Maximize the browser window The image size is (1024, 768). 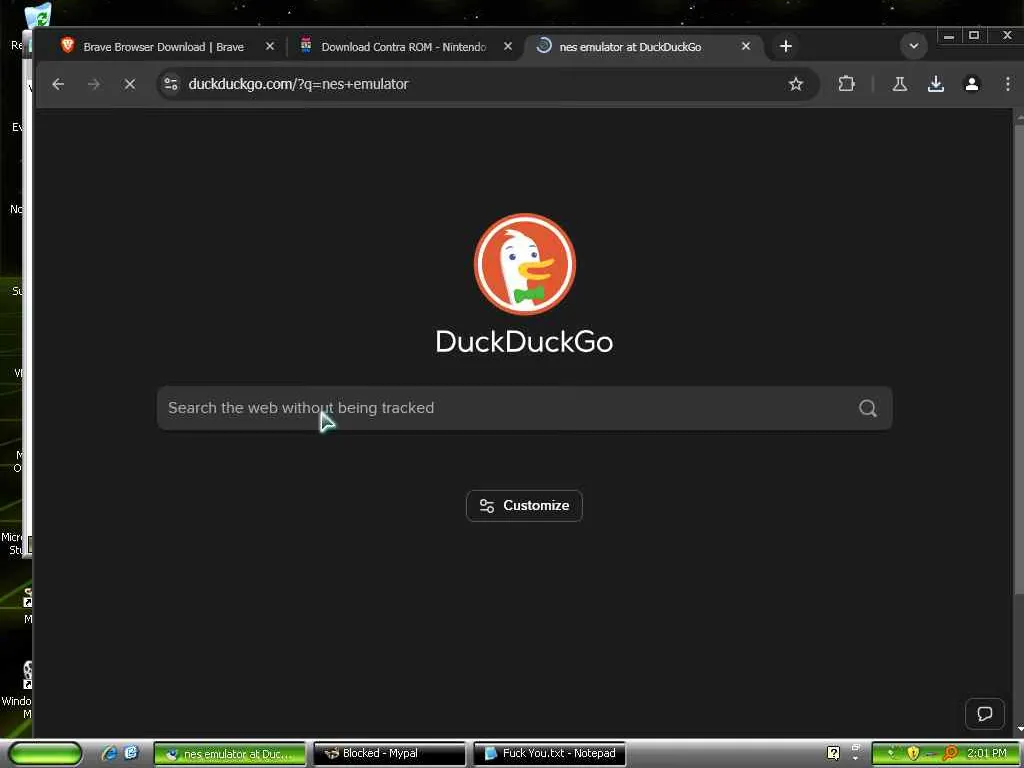974,36
